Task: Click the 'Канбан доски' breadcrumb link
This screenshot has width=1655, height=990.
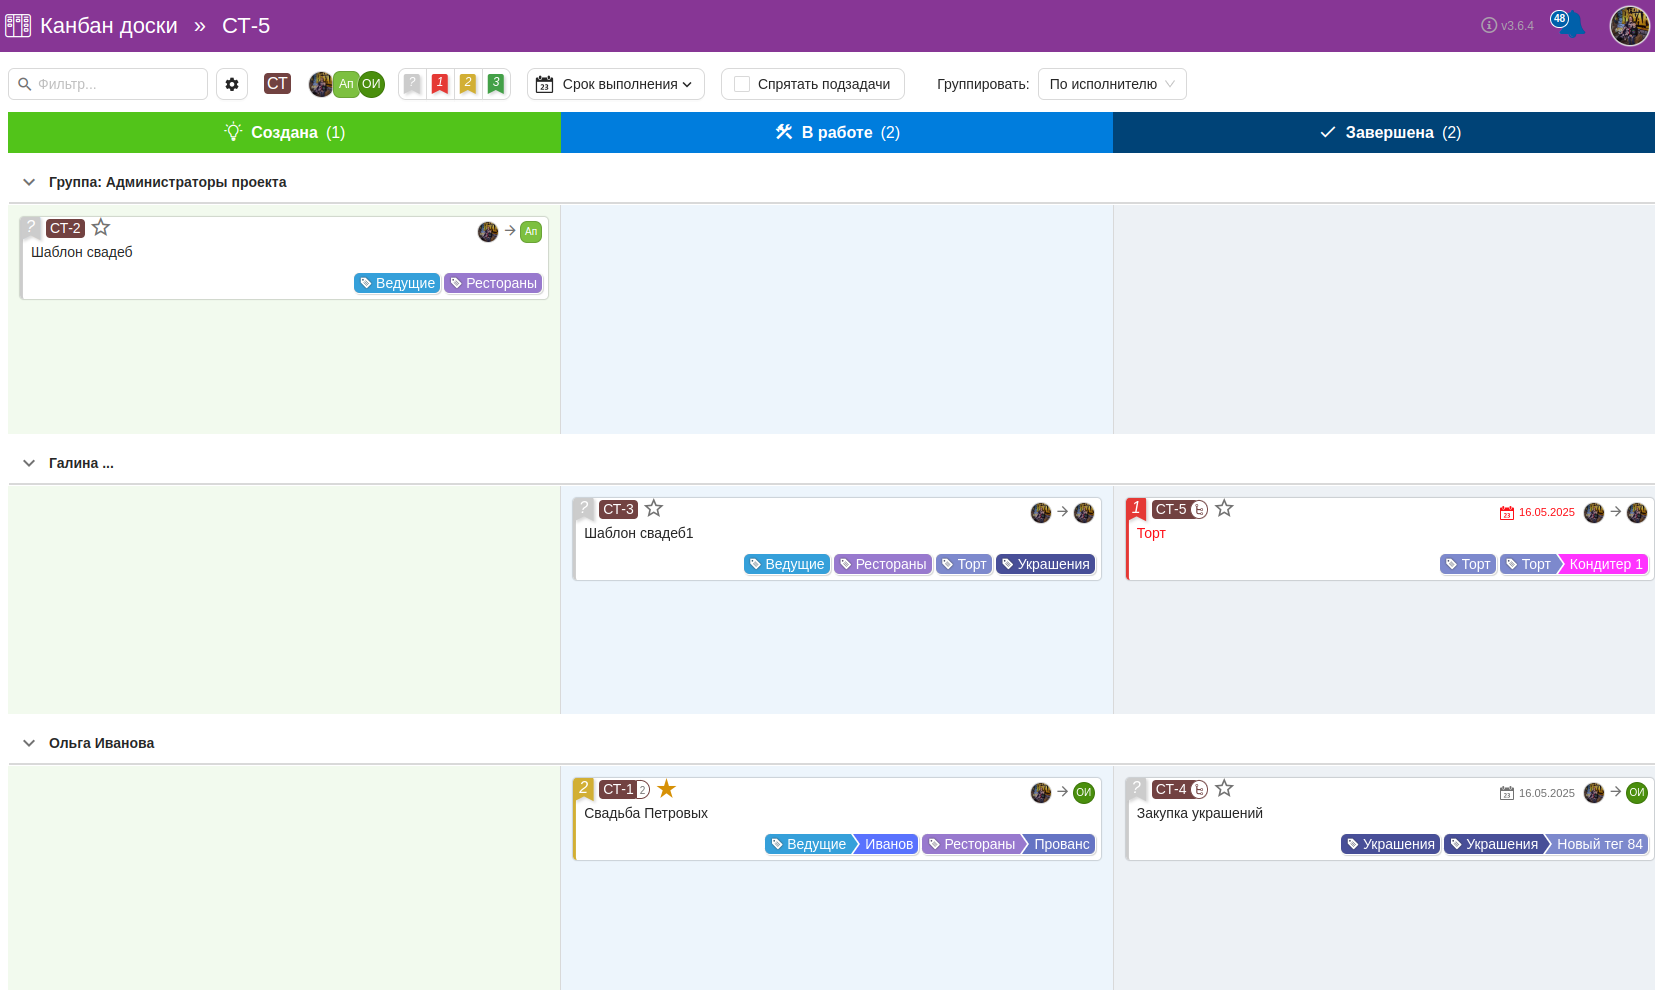Action: tap(108, 26)
